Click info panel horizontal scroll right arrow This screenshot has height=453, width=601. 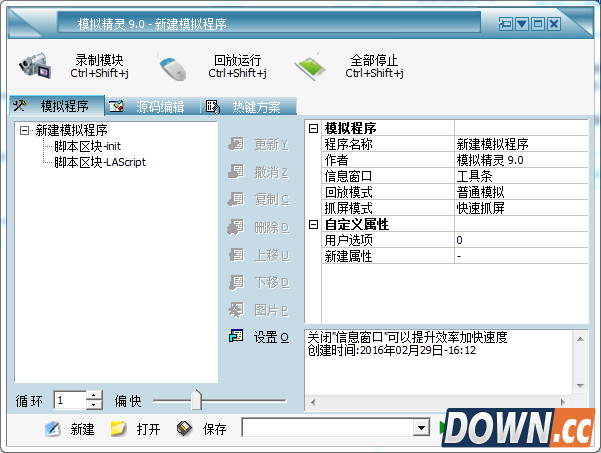tap(563, 402)
